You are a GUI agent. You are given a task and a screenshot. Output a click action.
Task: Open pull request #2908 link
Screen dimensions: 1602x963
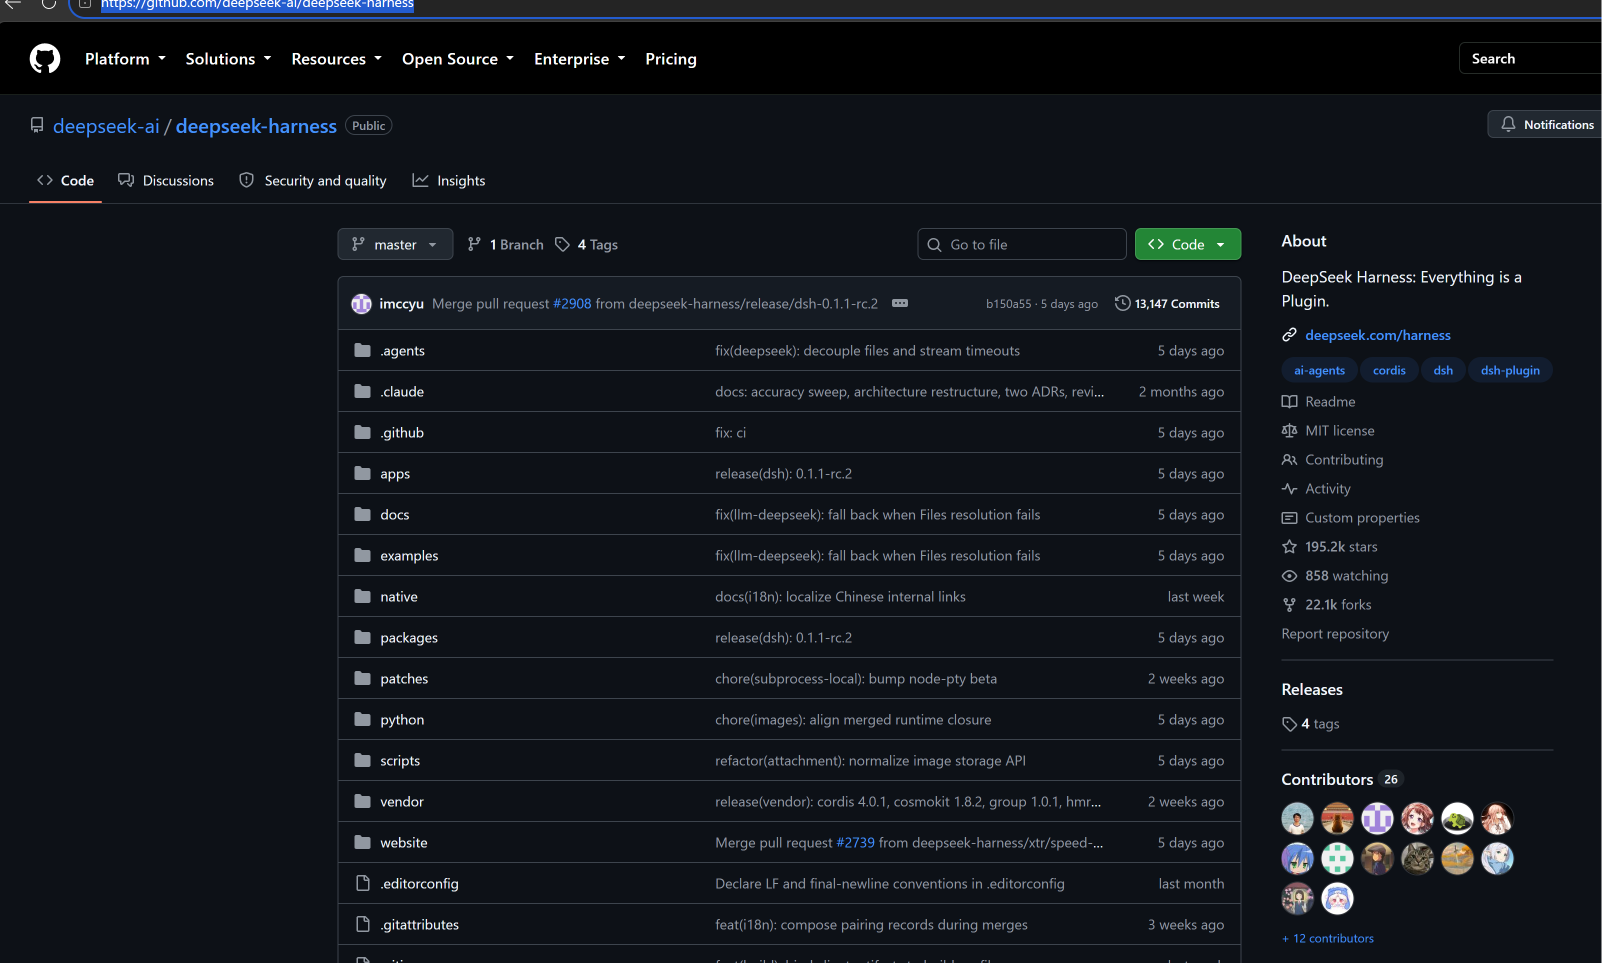572,304
